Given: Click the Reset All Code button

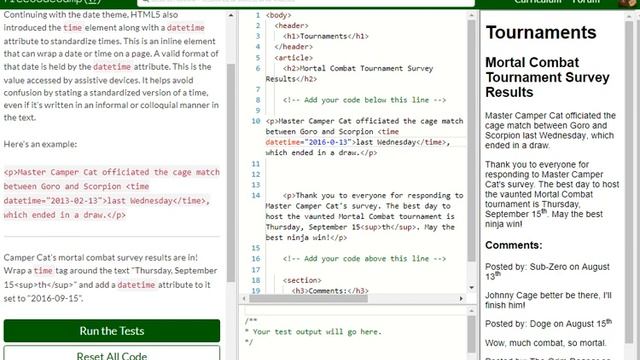Looking at the screenshot, I should (112, 353).
